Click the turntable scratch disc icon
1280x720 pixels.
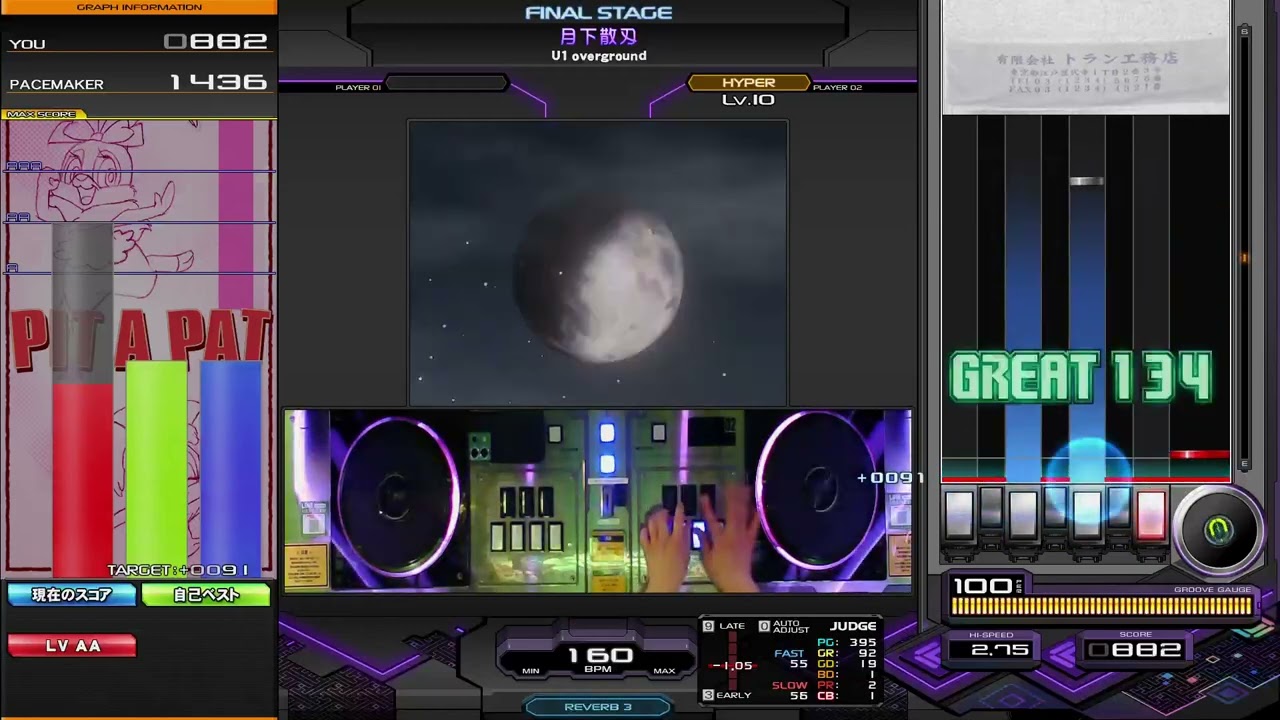coord(1217,531)
